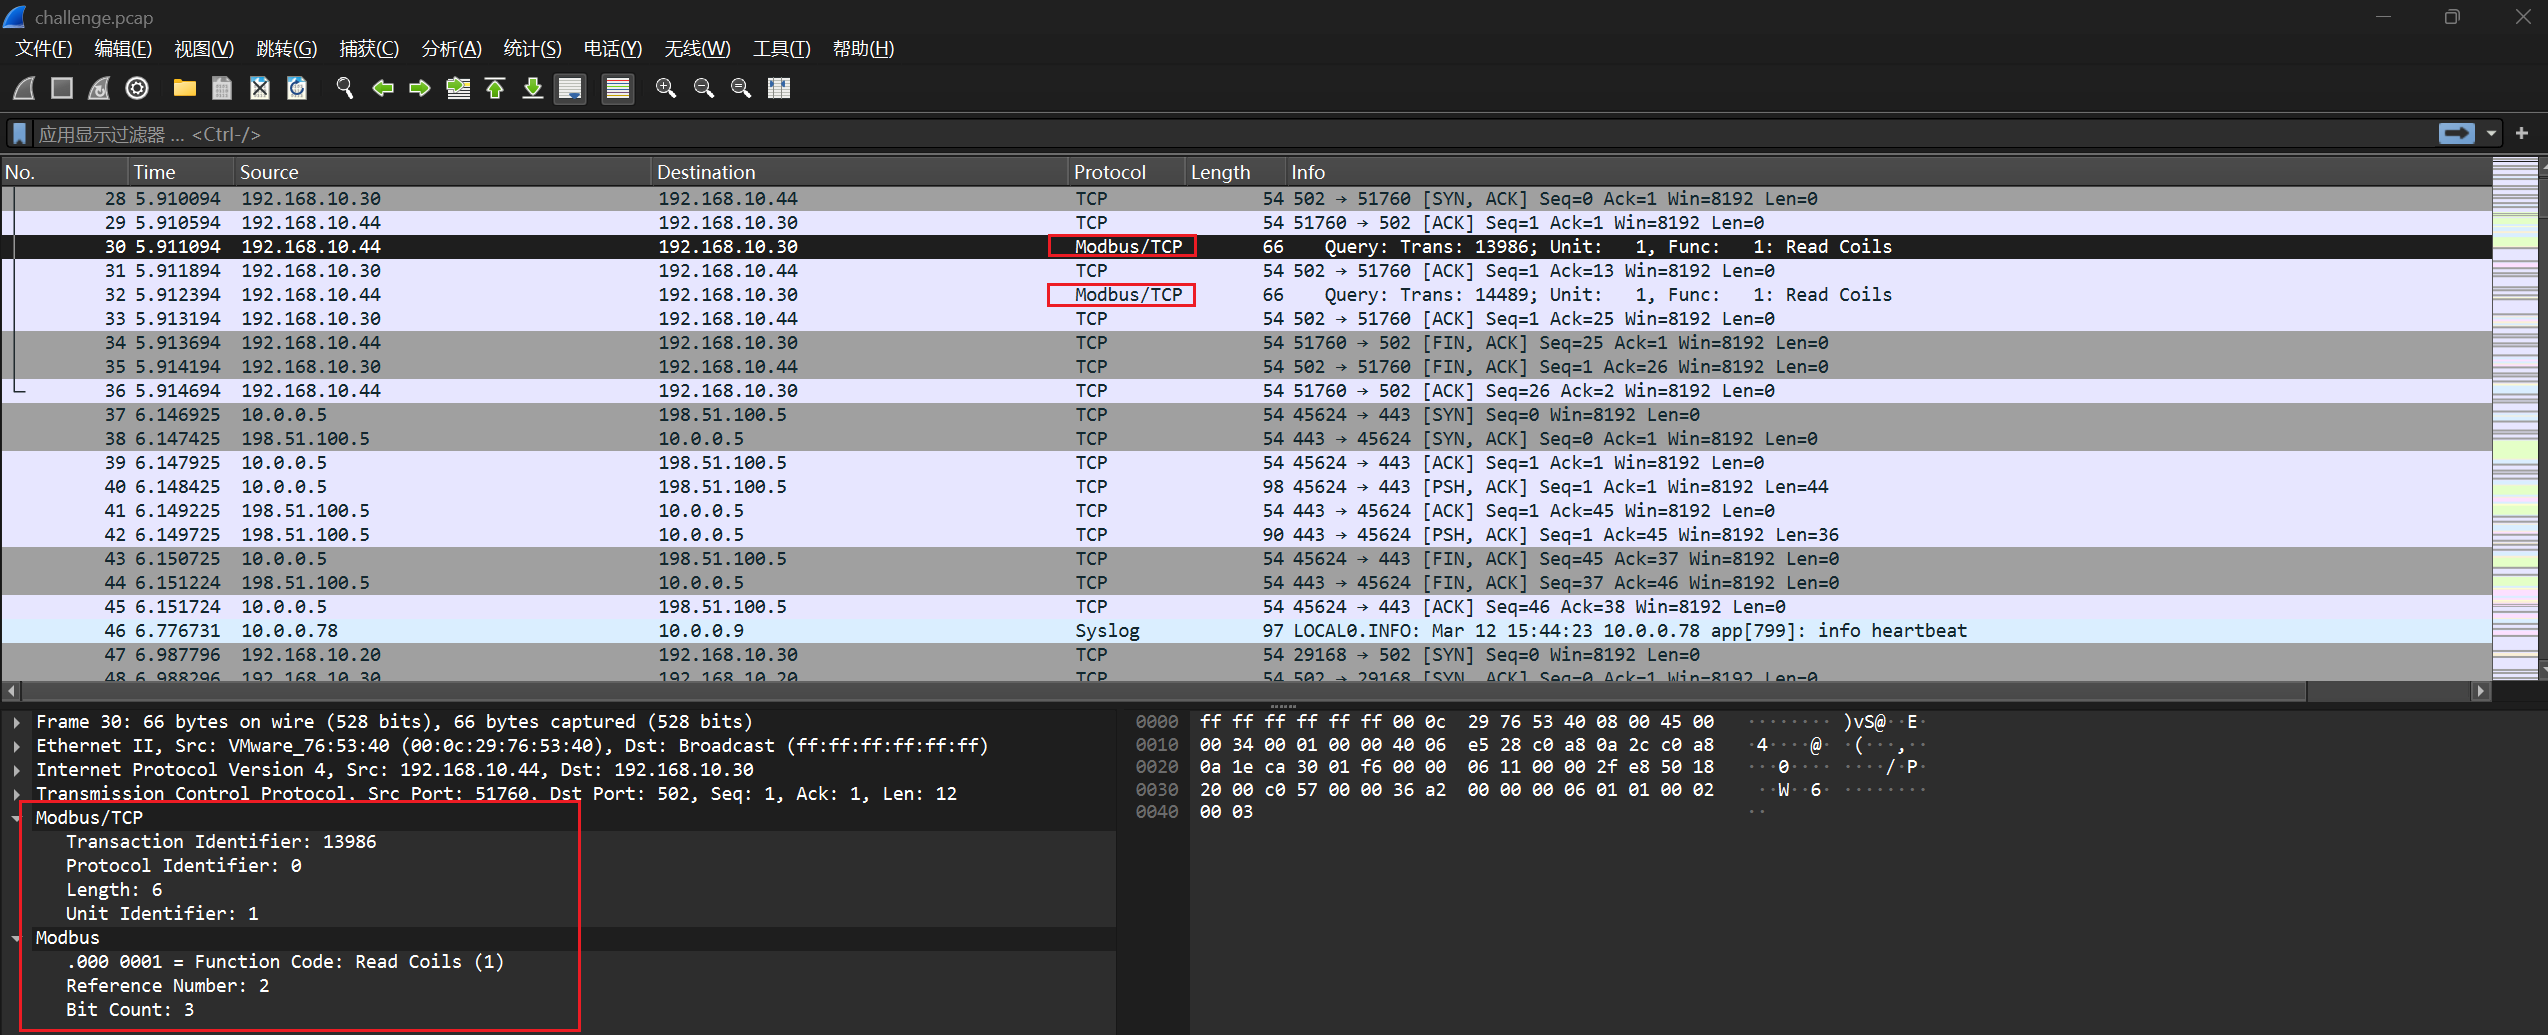Apply display filter with the arrow button
Screen dimensions: 2548x1035
(x=2456, y=134)
